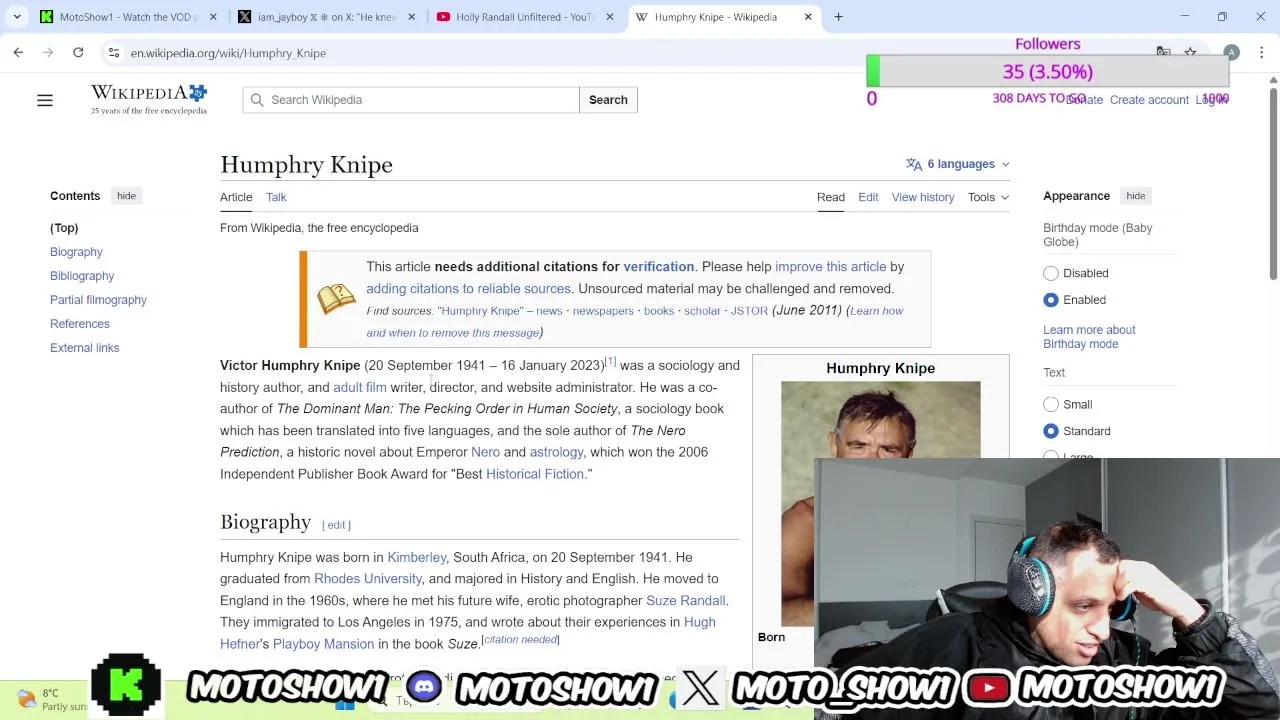Open the citation needed link
This screenshot has height=720, width=1280.
(520, 640)
